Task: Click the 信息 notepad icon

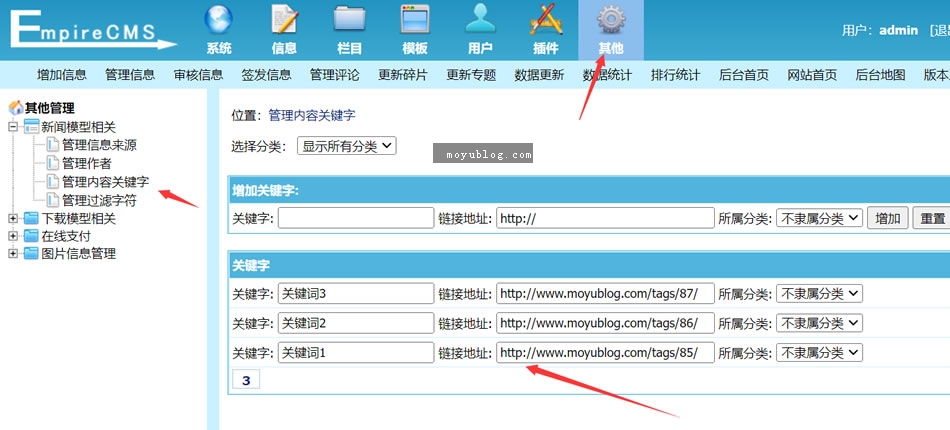Action: (x=284, y=21)
